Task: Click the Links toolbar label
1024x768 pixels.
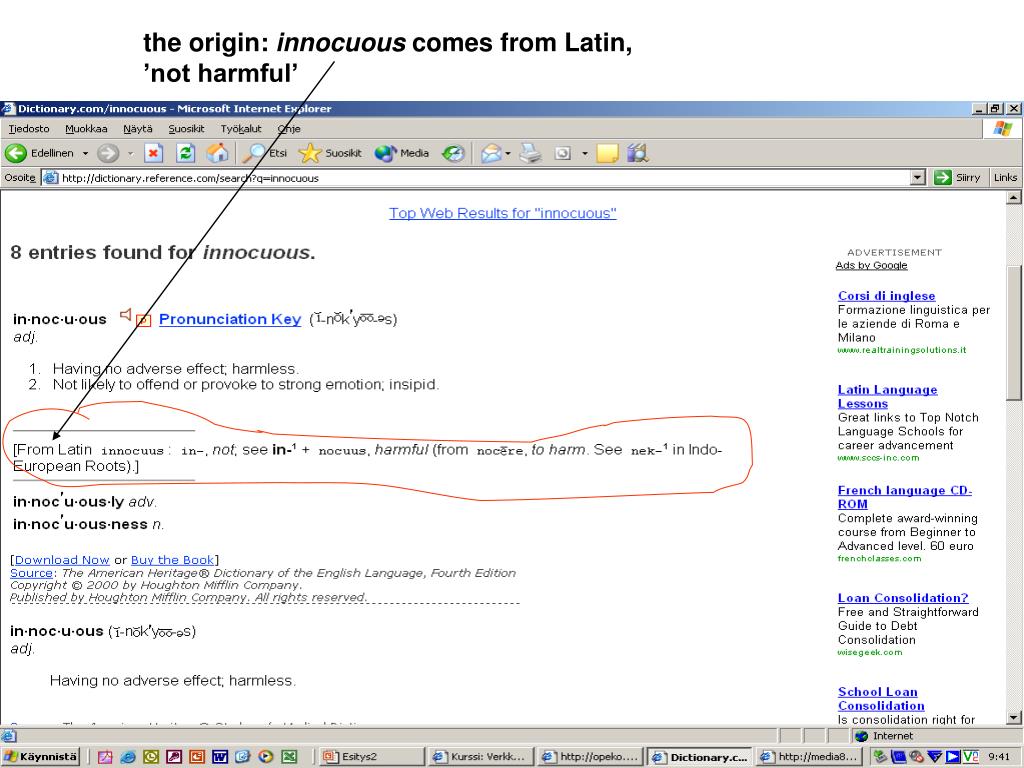Action: [x=1005, y=178]
